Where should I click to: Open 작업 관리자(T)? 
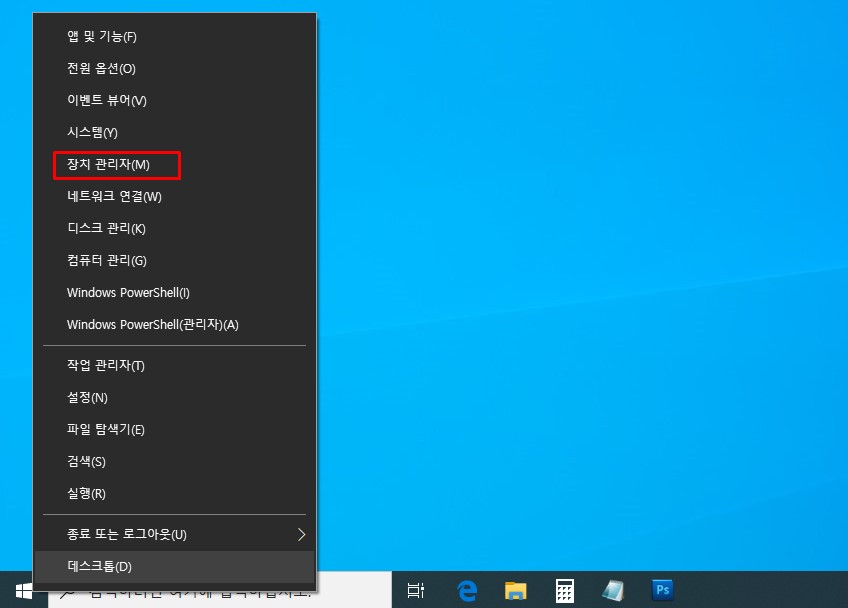175,366
